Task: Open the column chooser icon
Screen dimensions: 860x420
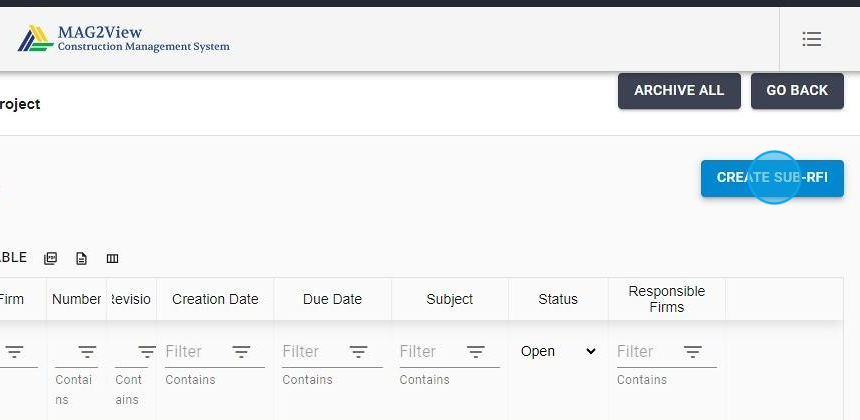Action: click(112, 259)
